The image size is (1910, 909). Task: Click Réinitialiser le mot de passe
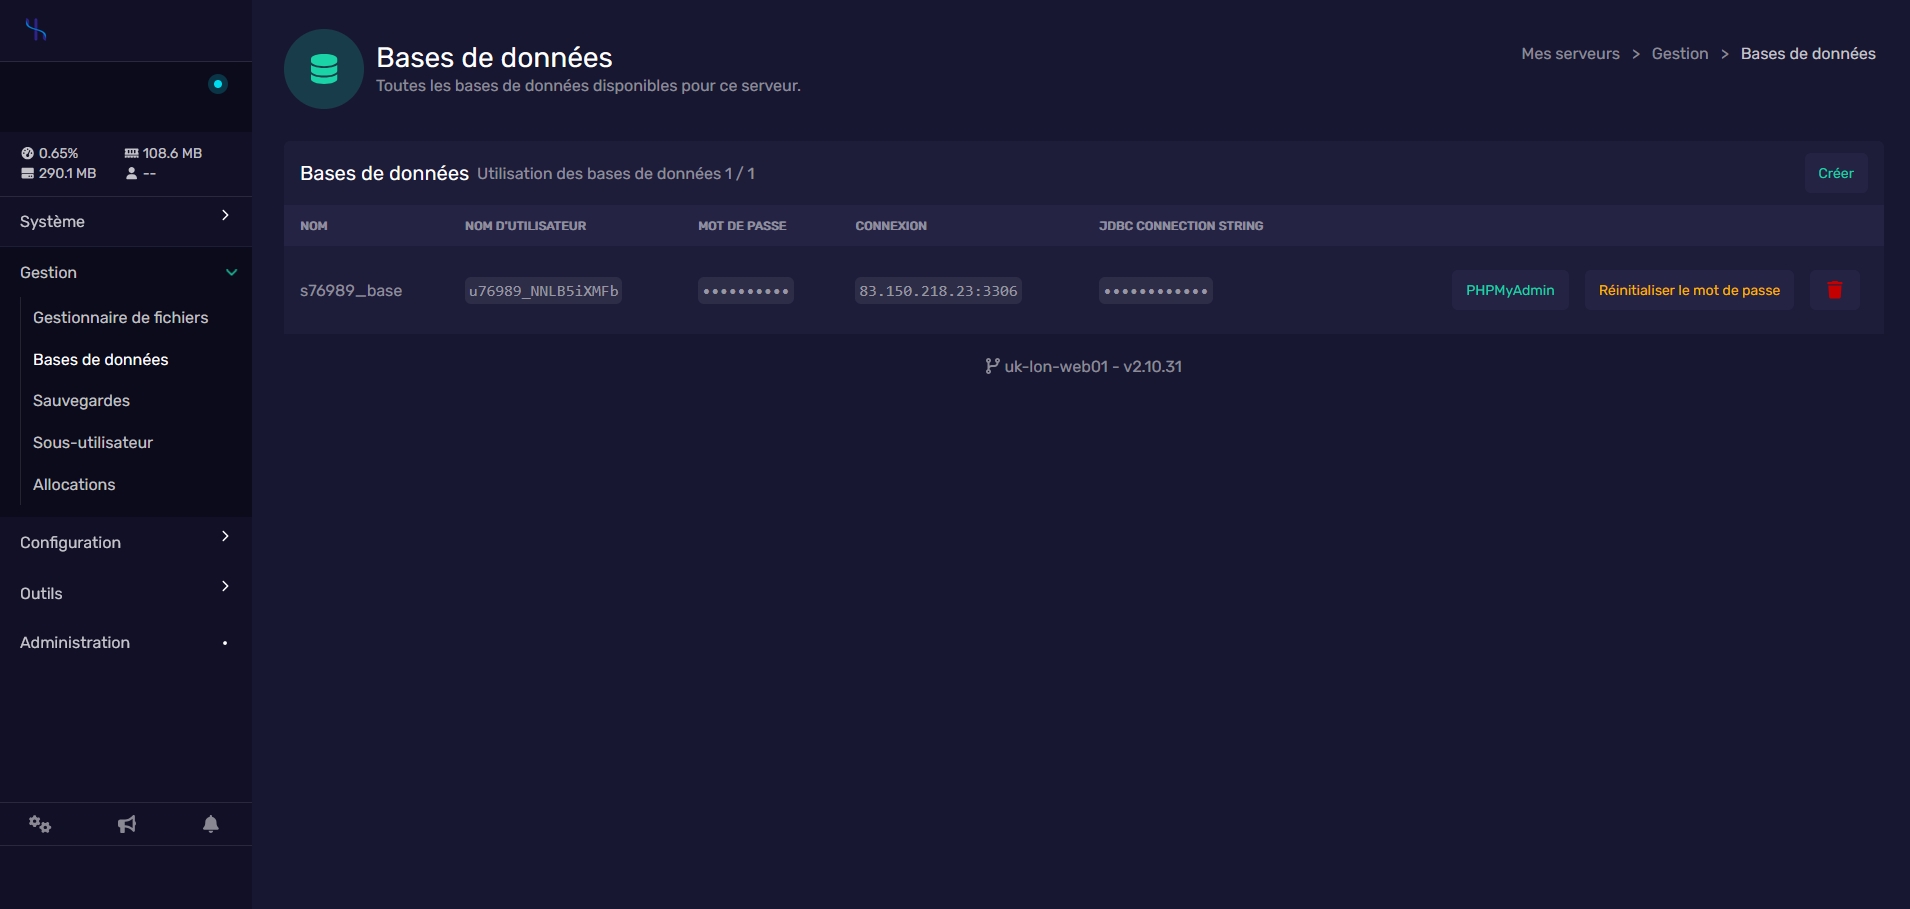tap(1688, 290)
